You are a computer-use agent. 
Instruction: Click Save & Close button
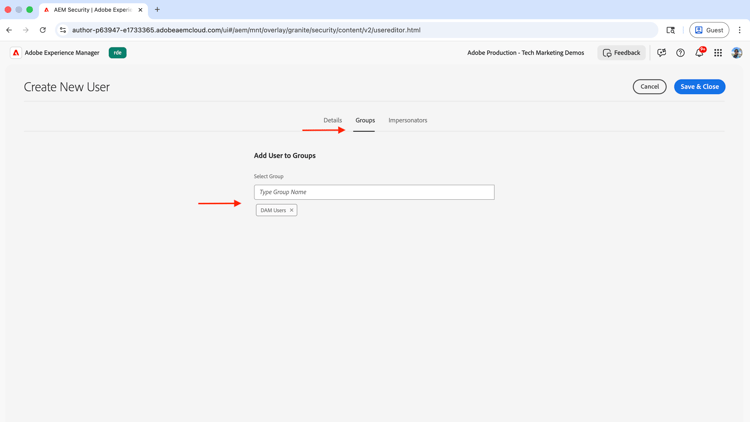(x=700, y=87)
